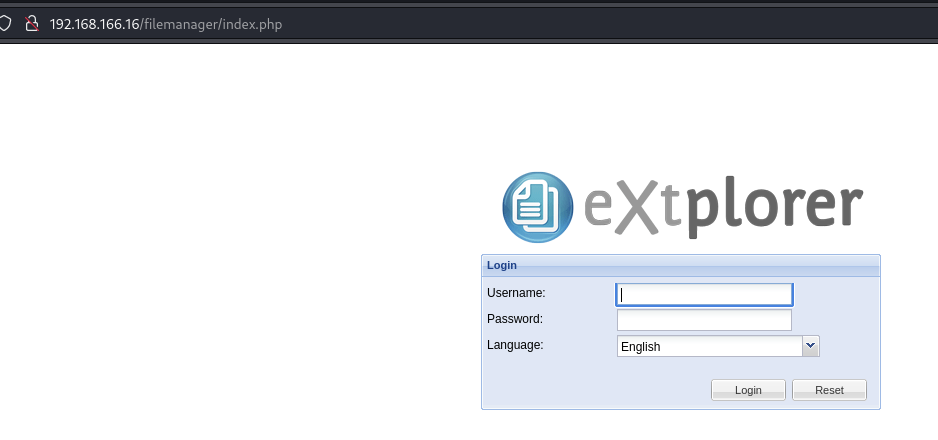Click the Login panel title bar
Viewport: 938px width, 440px height.
[x=680, y=265]
